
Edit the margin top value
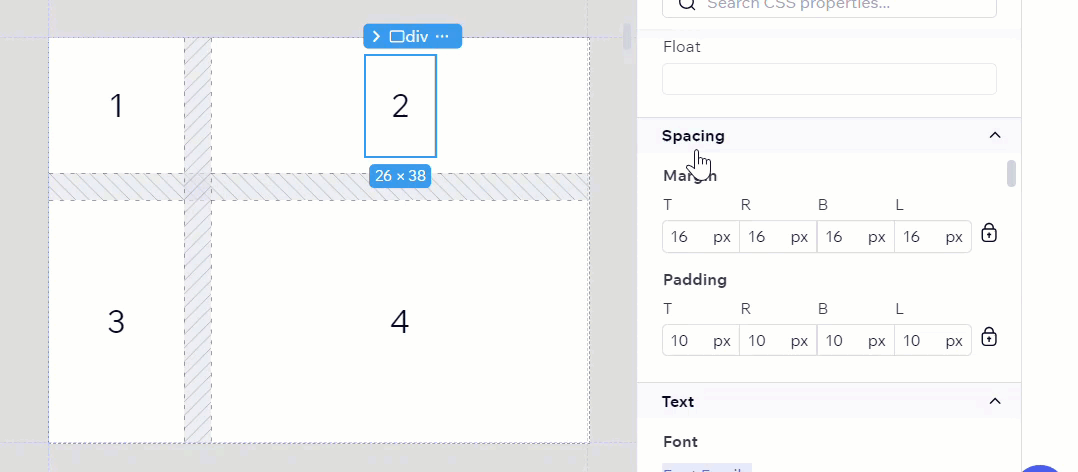681,237
